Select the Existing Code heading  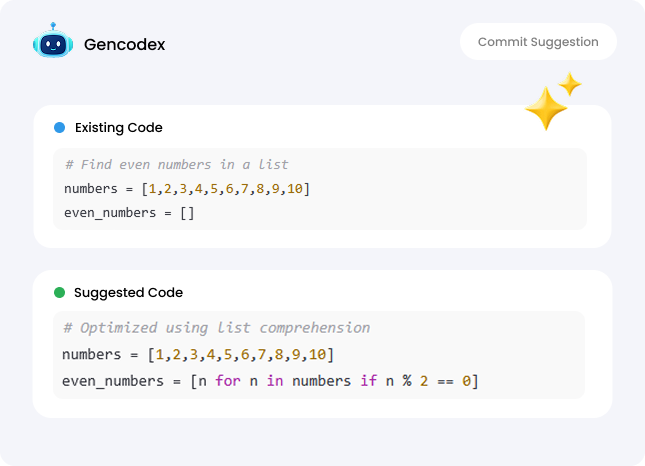coord(118,128)
